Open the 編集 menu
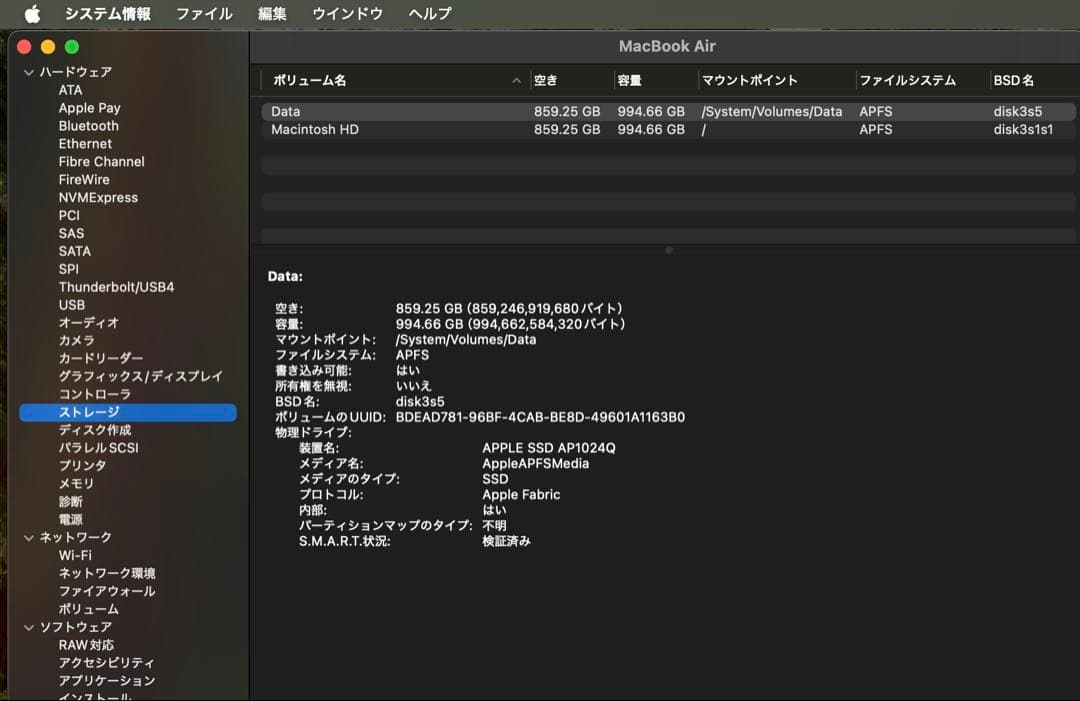Screen dimensions: 1080x701 tap(272, 14)
